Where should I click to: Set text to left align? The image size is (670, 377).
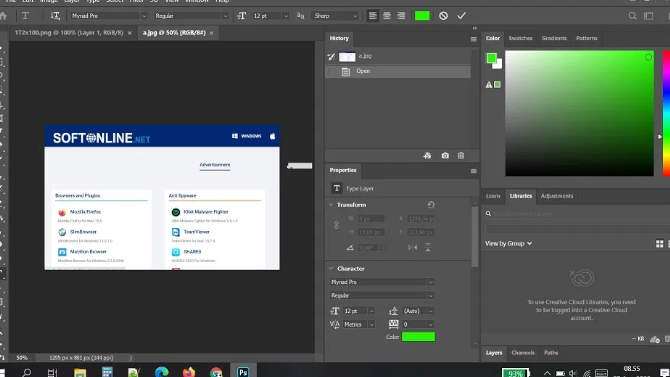point(373,16)
